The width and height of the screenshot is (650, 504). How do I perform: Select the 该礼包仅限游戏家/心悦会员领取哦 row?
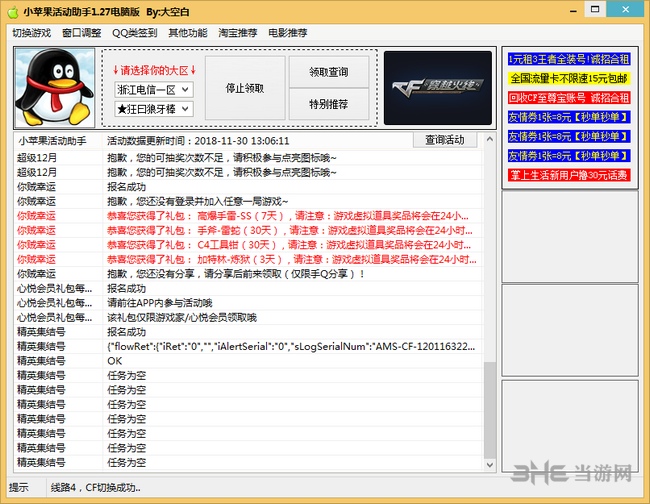point(248,317)
